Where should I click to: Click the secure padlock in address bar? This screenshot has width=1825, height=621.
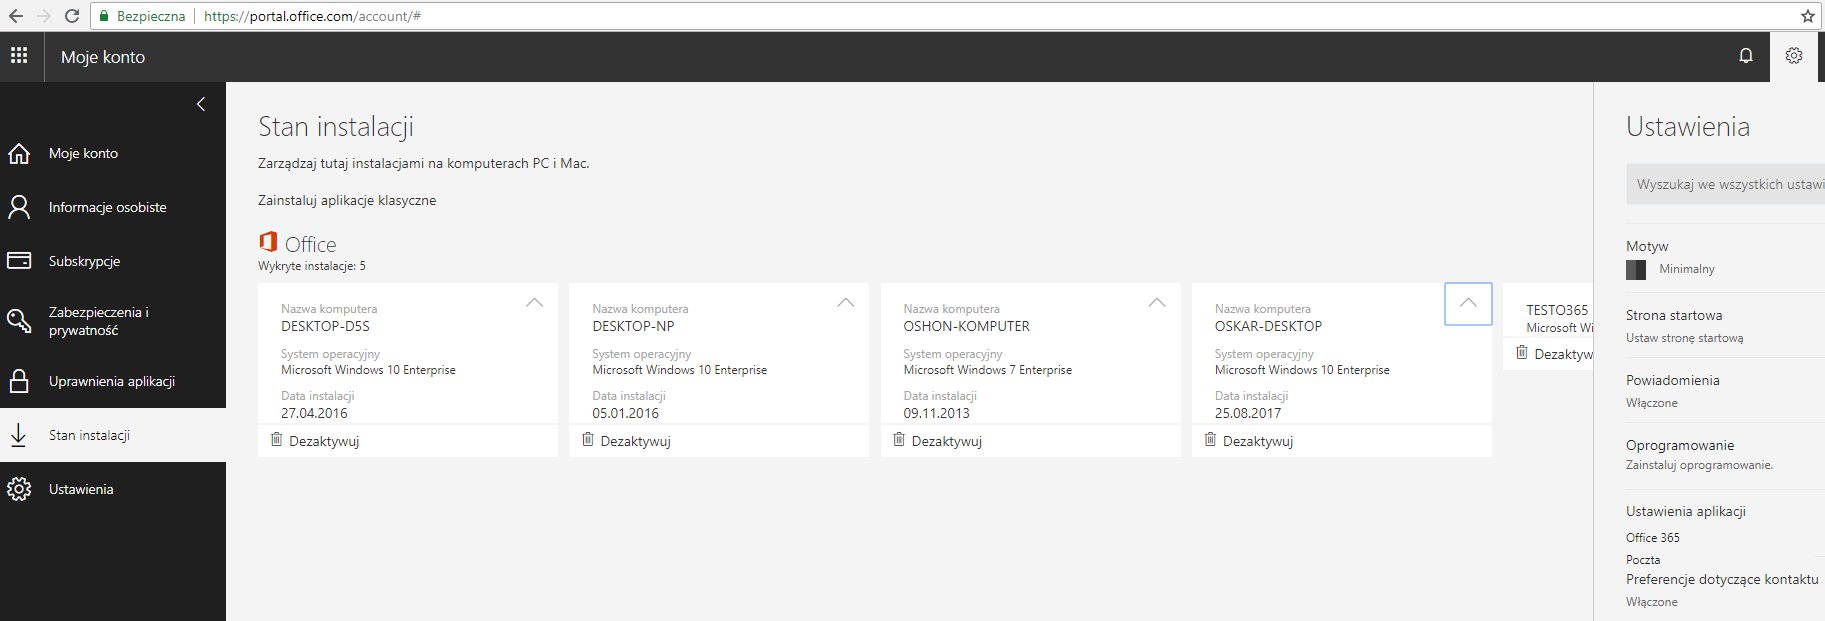pos(103,16)
